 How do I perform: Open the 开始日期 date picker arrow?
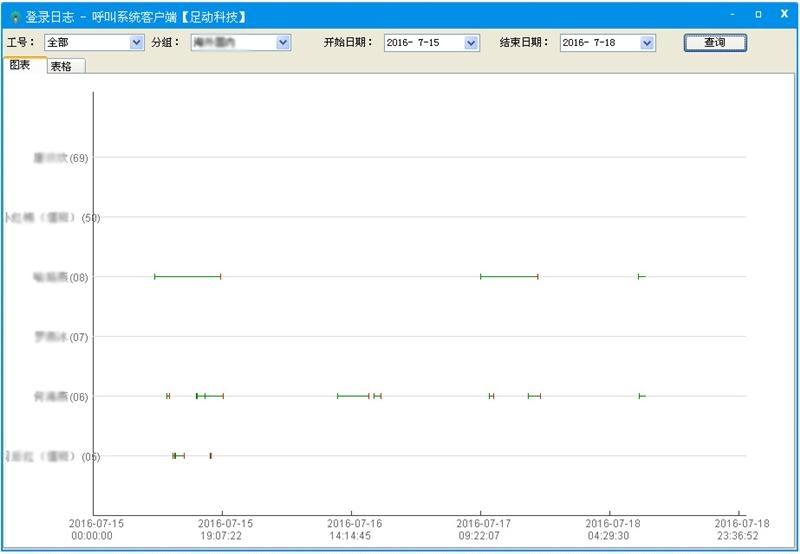pyautogui.click(x=472, y=43)
